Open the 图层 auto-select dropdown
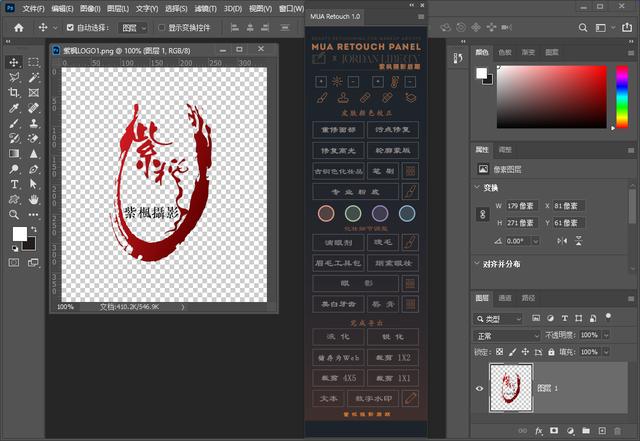Screen dimensions: 640x441 click(133, 28)
